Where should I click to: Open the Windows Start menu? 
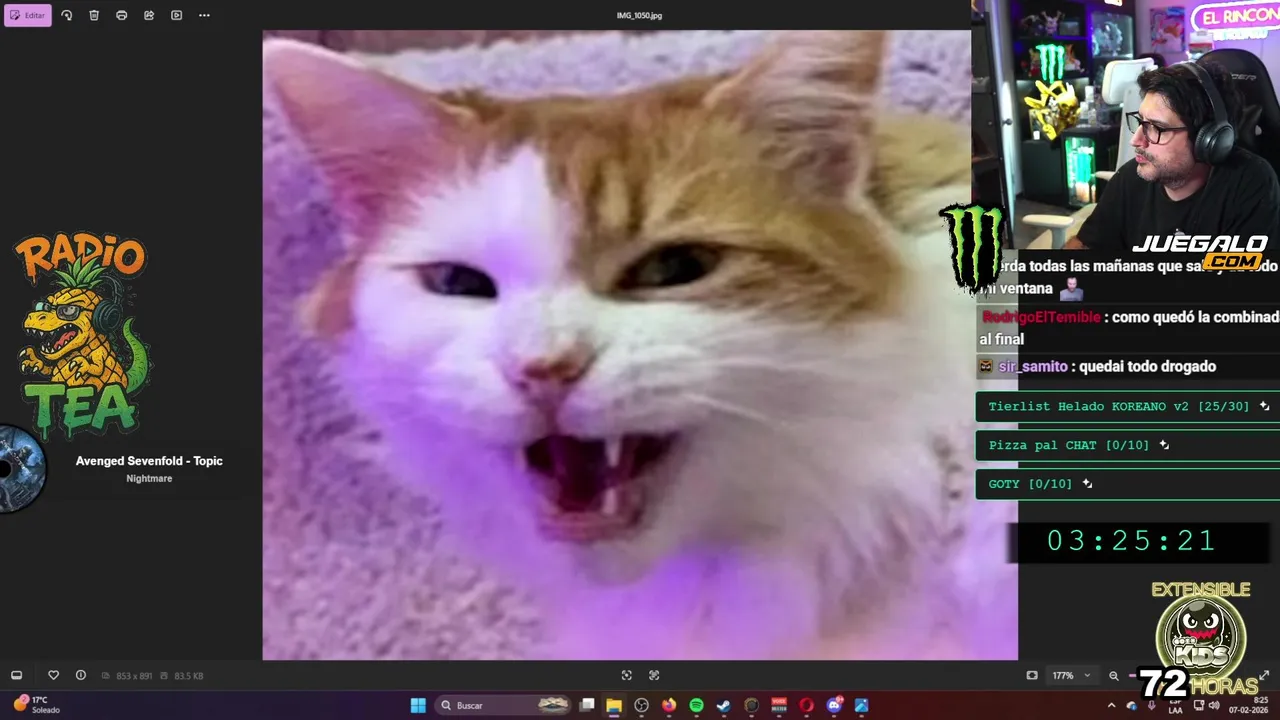pyautogui.click(x=418, y=705)
